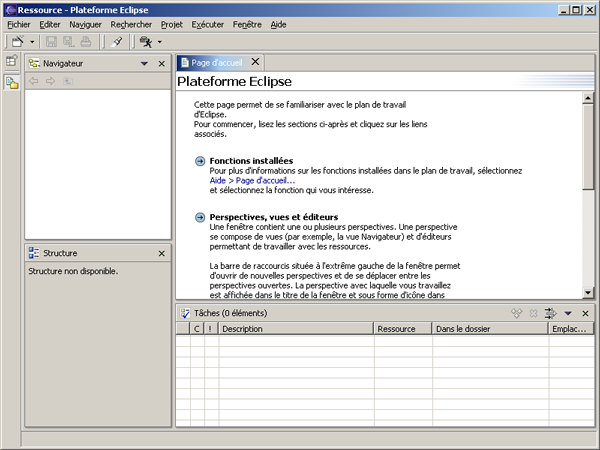Expand the External Tools dropdown arrow
Image resolution: width=600 pixels, height=450 pixels.
160,42
